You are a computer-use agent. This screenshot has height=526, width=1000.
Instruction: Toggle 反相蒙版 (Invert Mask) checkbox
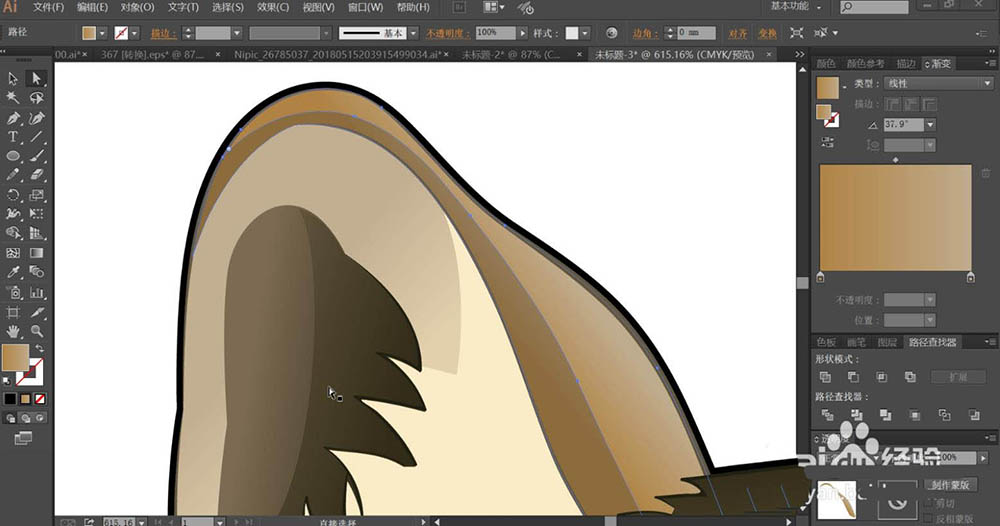point(929,518)
